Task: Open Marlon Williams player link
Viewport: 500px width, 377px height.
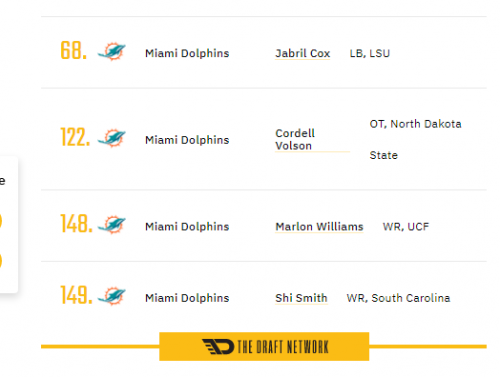Action: click(319, 227)
